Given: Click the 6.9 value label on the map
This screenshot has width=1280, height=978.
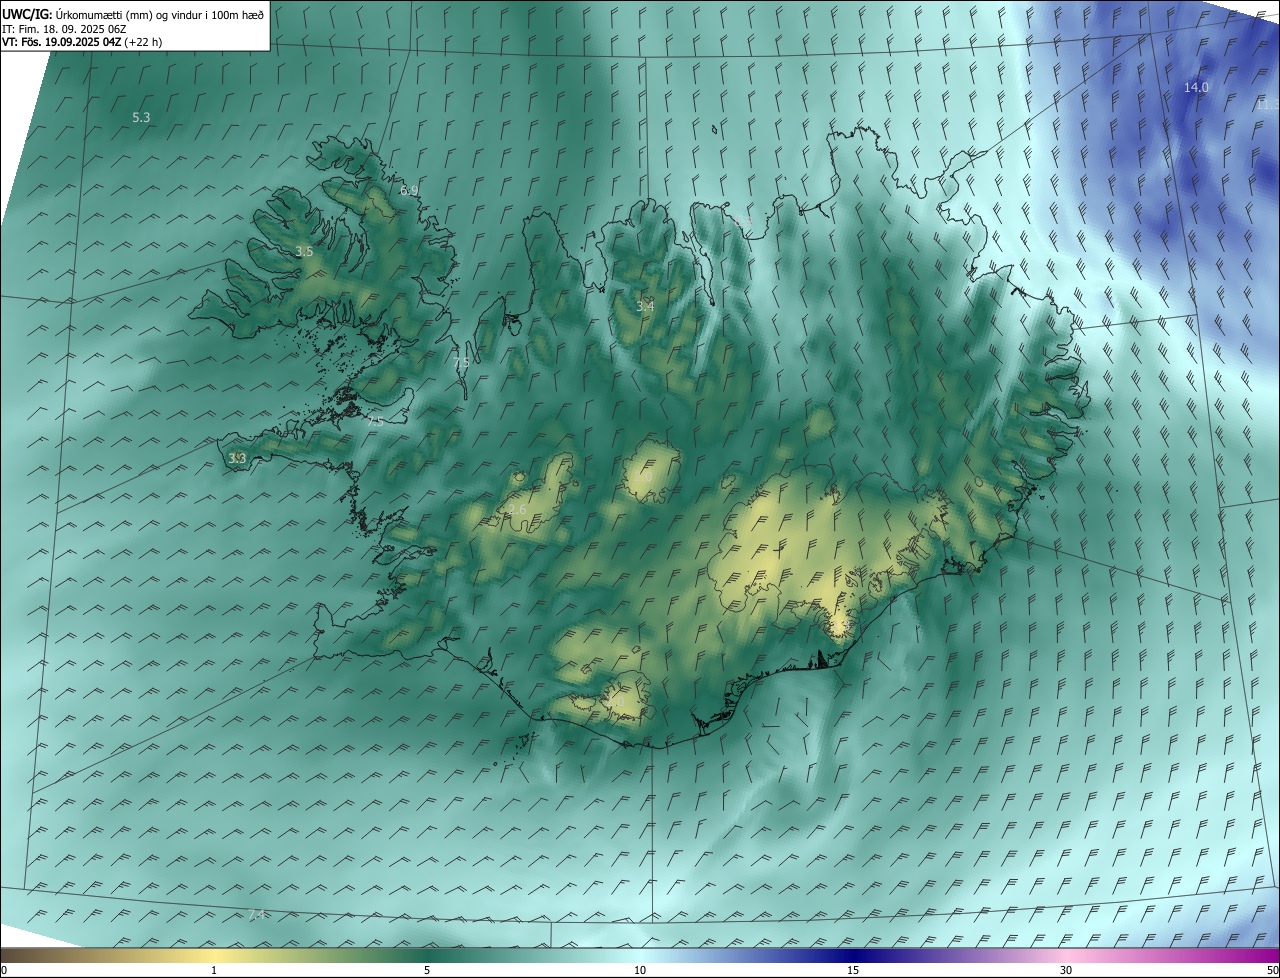Looking at the screenshot, I should pos(409,190).
